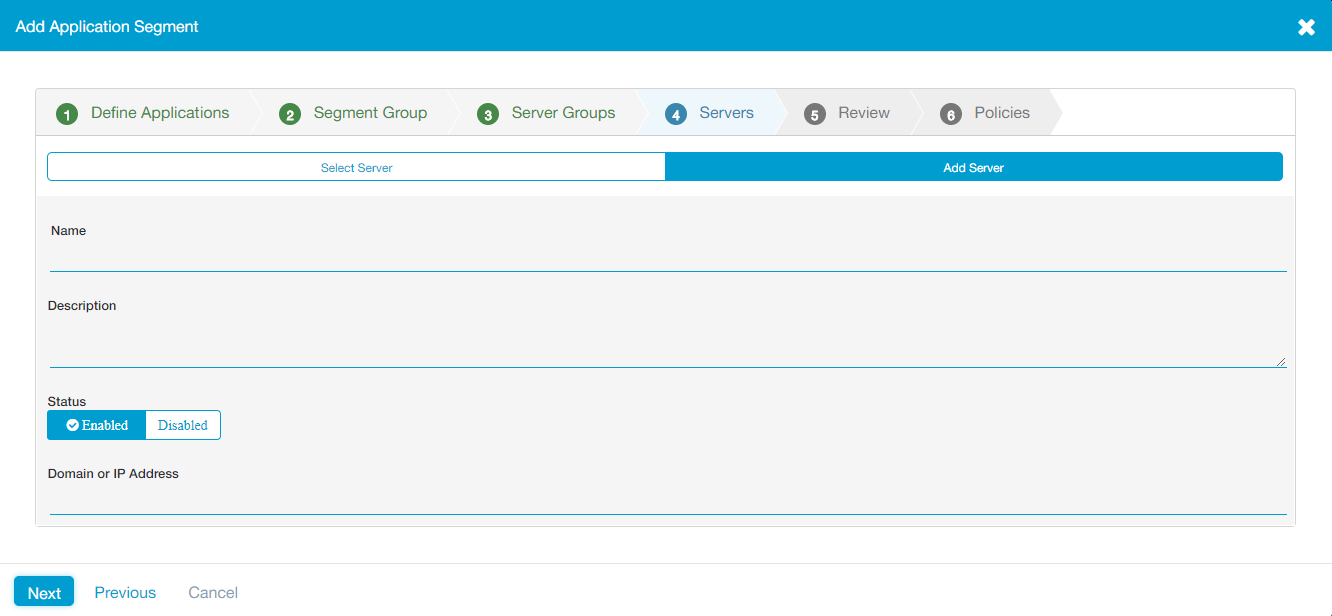Switch to the Add Server option
This screenshot has height=616, width=1332.
pyautogui.click(x=973, y=167)
